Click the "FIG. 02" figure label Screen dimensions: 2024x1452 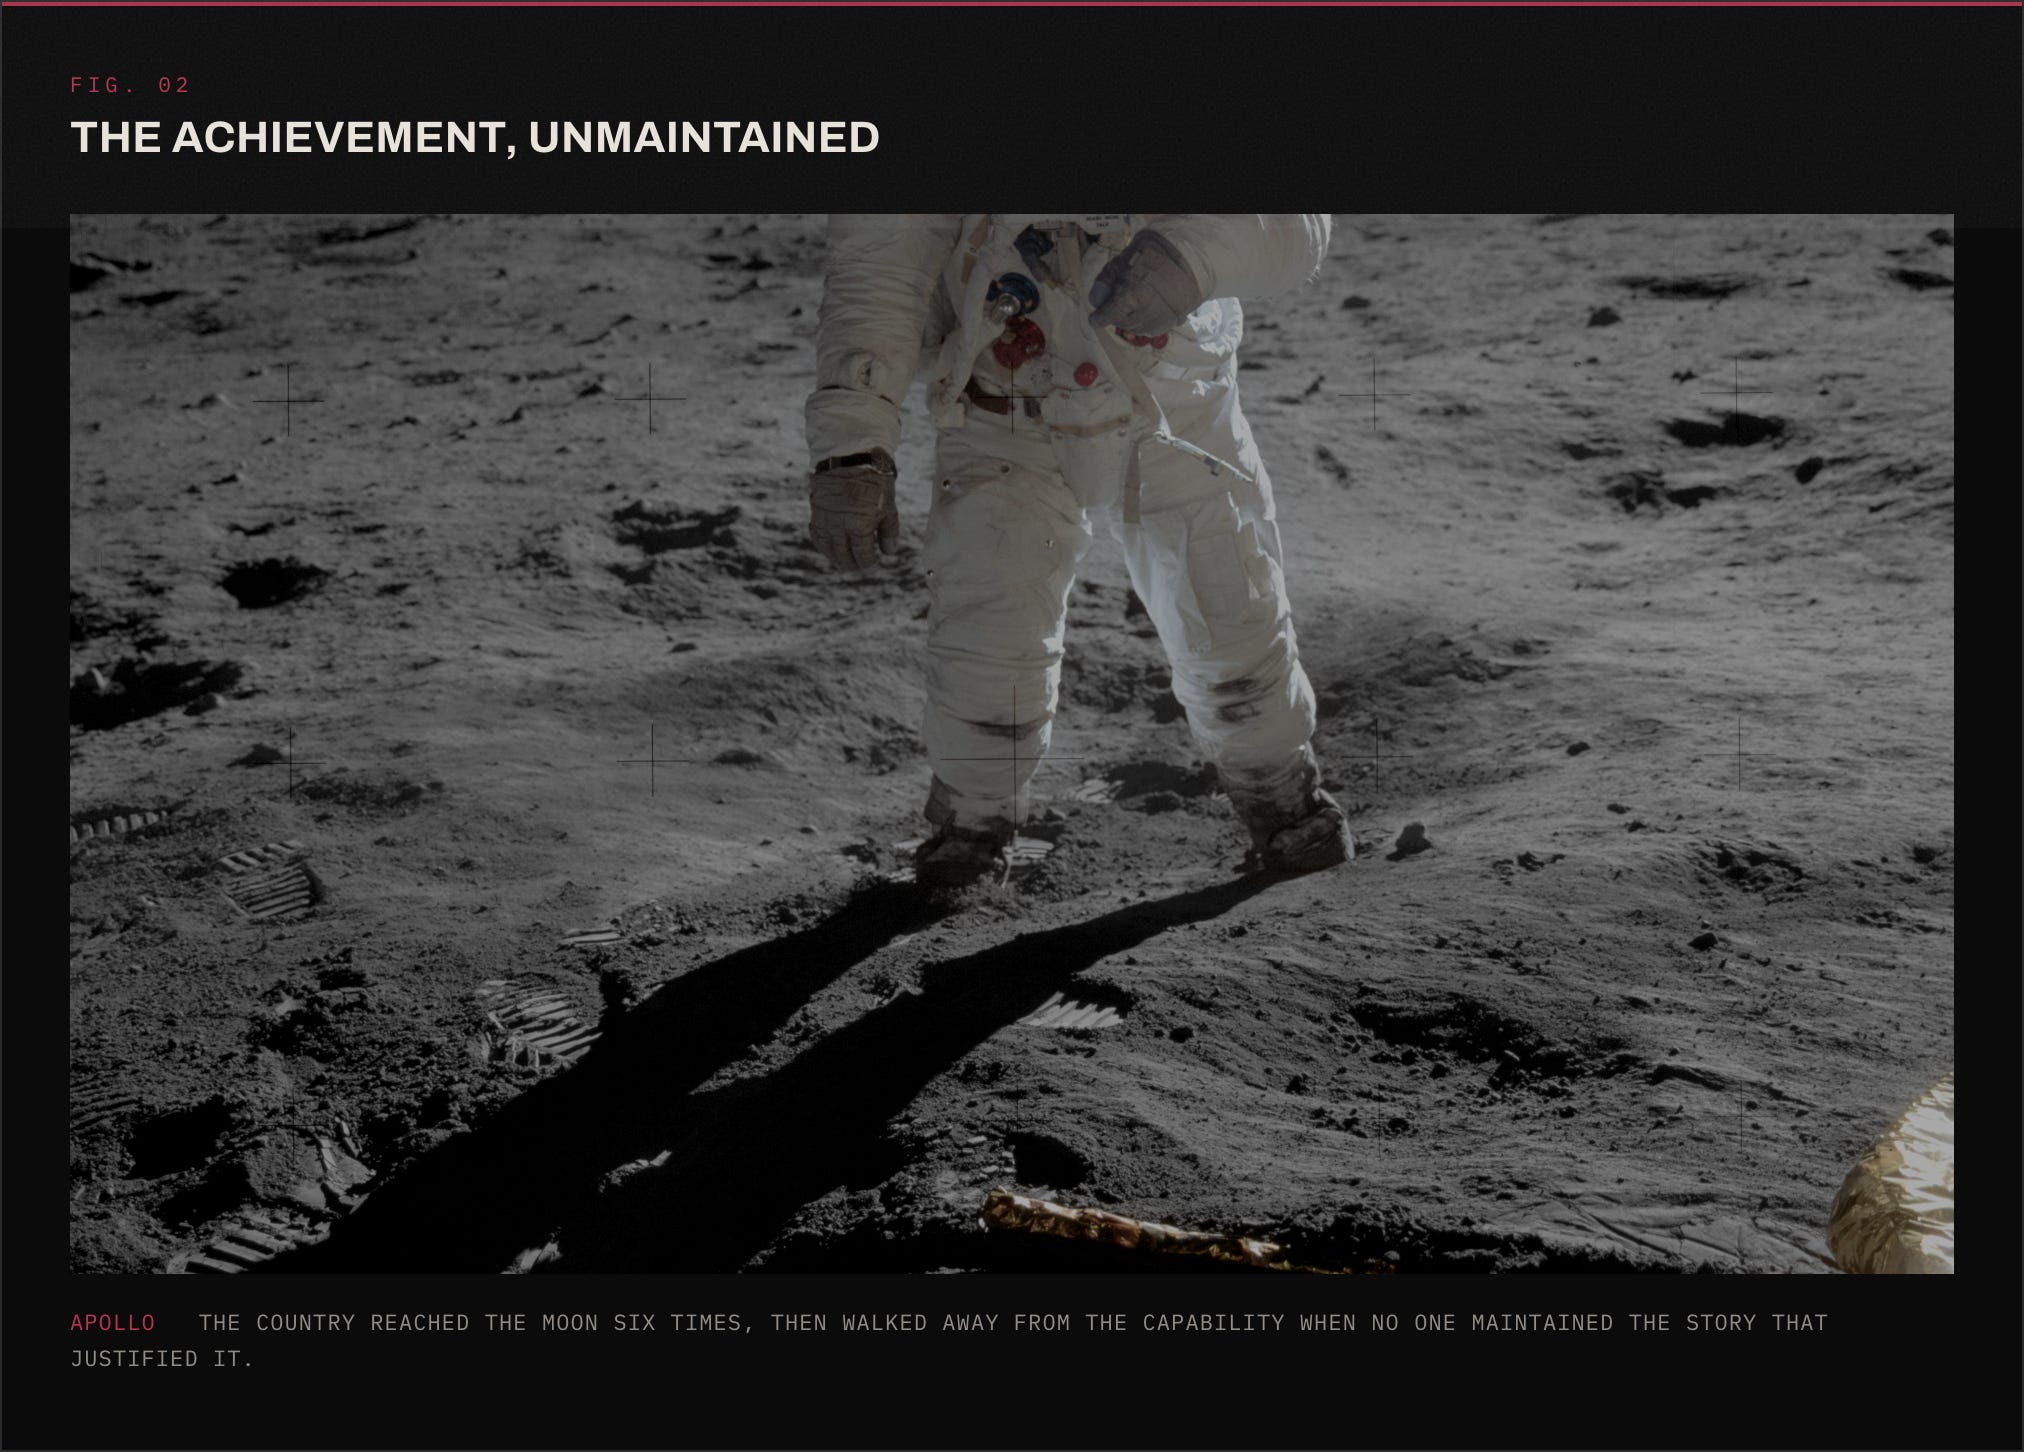[x=130, y=85]
